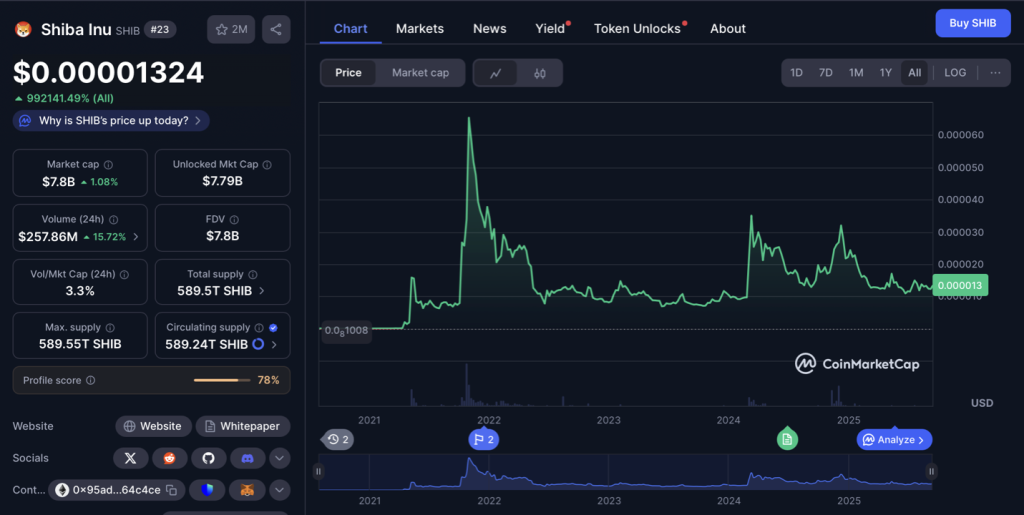Image resolution: width=1024 pixels, height=515 pixels.
Task: Open the Reddit social link
Action: coord(169,458)
